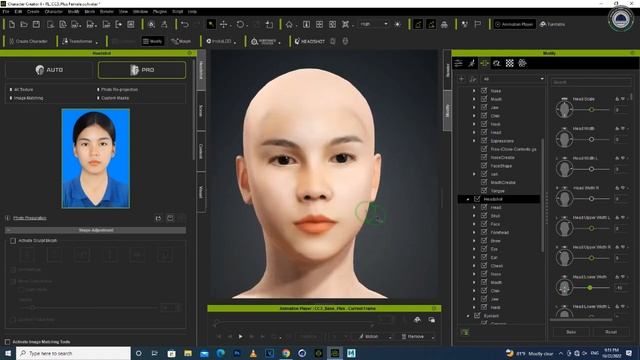Click the Bake button

(x=571, y=332)
